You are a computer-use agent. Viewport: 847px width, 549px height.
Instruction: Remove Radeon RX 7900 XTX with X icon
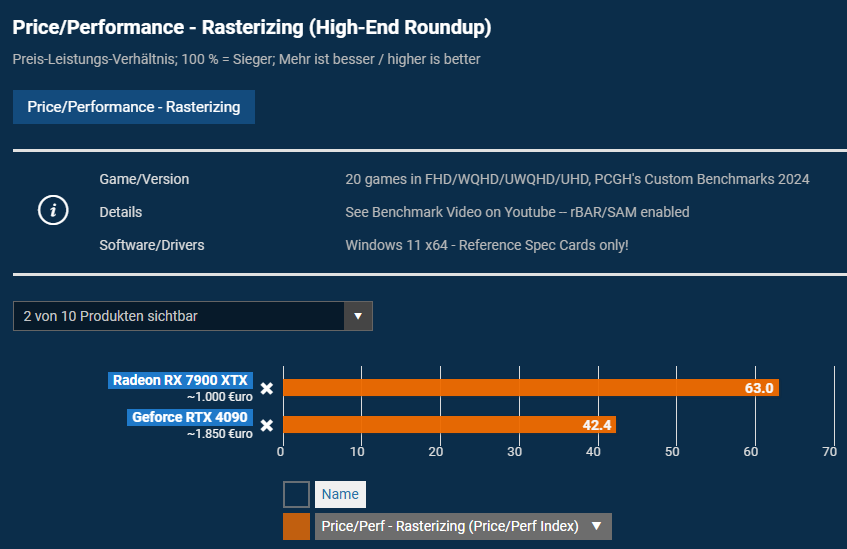267,389
